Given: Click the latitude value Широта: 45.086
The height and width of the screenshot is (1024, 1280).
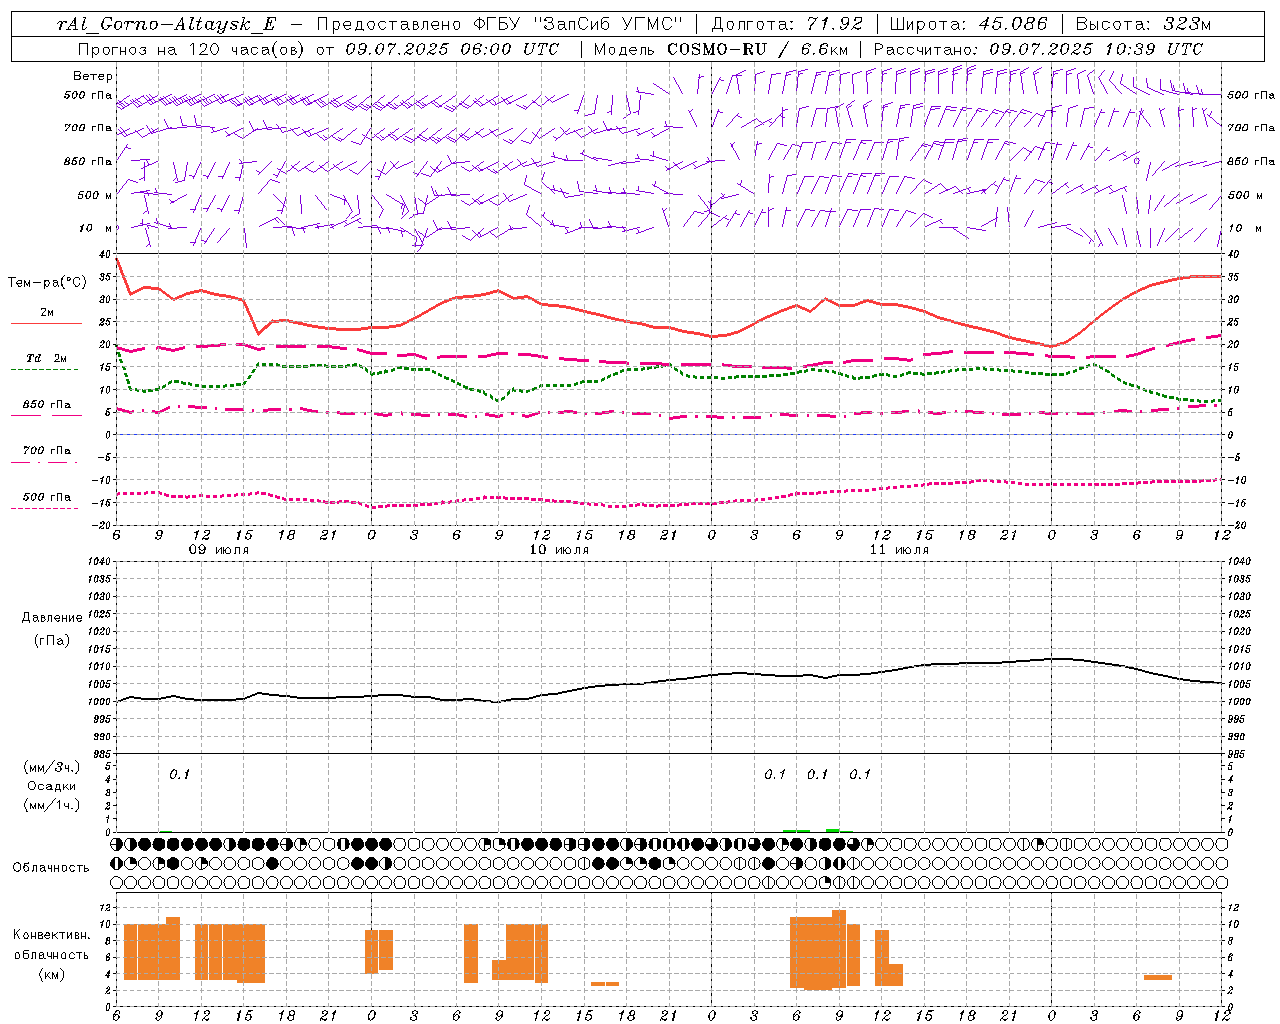Looking at the screenshot, I should tap(968, 24).
